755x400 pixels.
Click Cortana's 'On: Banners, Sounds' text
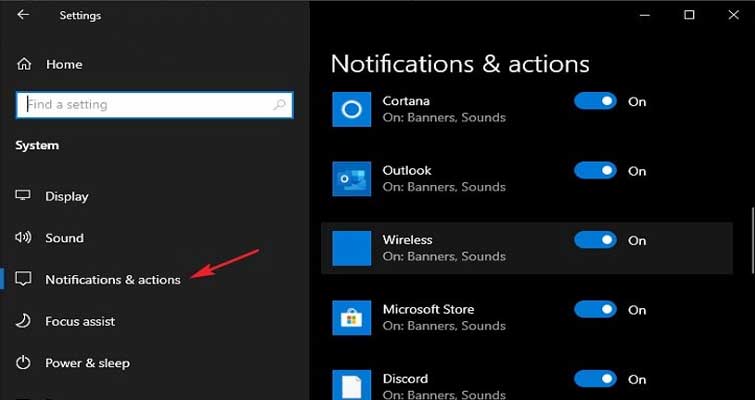pyautogui.click(x=444, y=117)
